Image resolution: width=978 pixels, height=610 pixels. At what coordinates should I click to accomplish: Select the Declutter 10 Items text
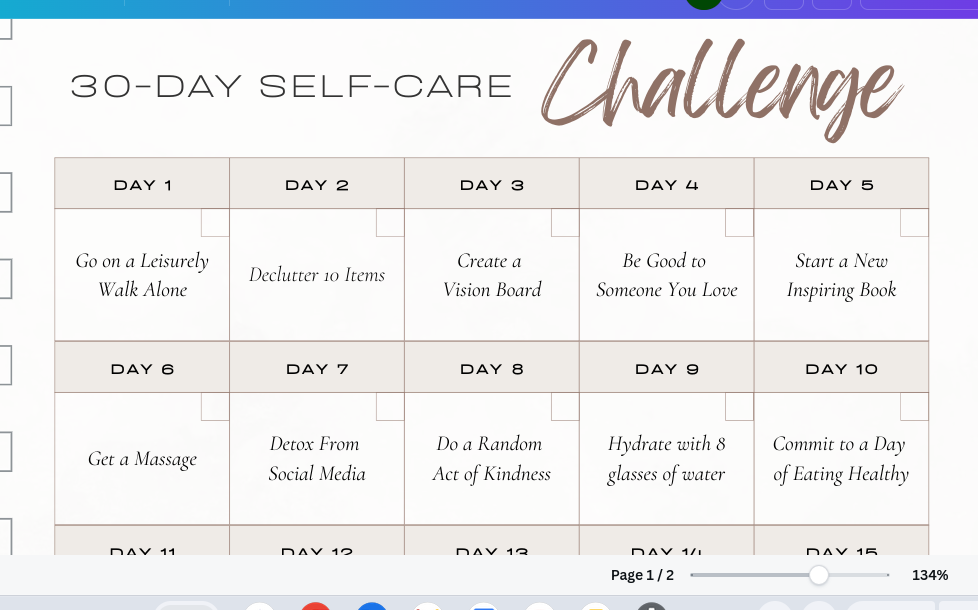click(x=317, y=275)
